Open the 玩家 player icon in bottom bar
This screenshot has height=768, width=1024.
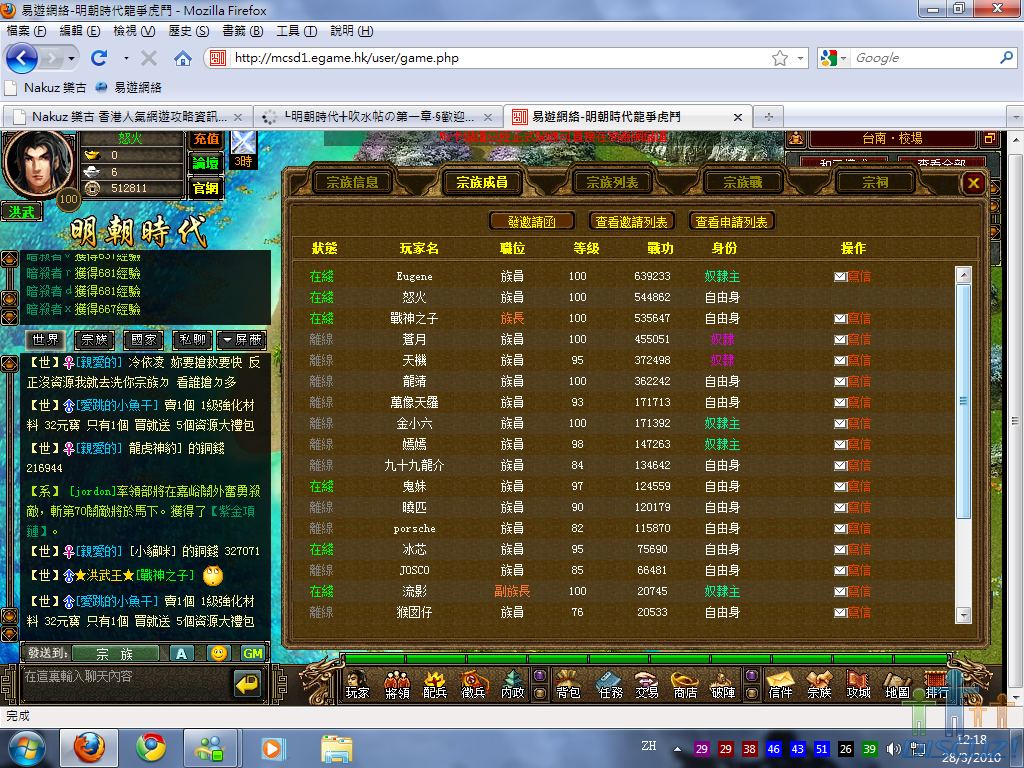pos(357,684)
